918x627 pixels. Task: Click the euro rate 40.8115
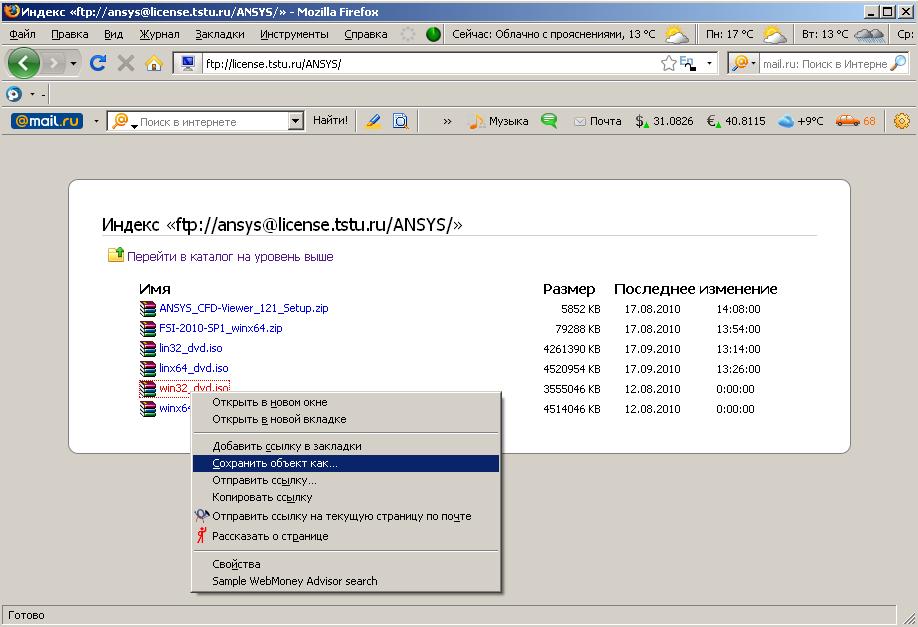pos(736,121)
